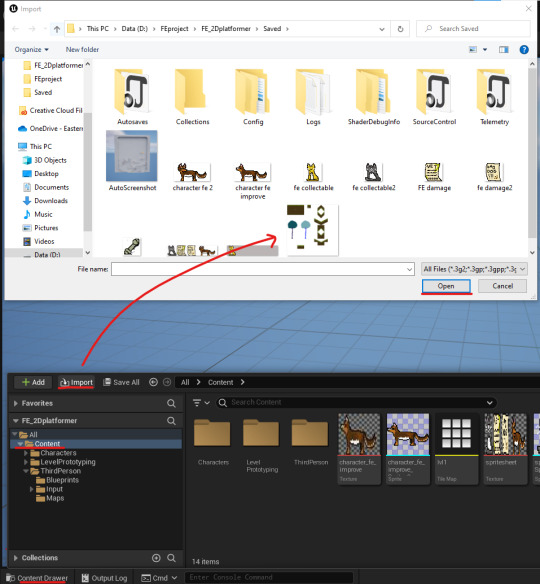Open the SourceControl folder
The width and height of the screenshot is (540, 584).
click(434, 97)
